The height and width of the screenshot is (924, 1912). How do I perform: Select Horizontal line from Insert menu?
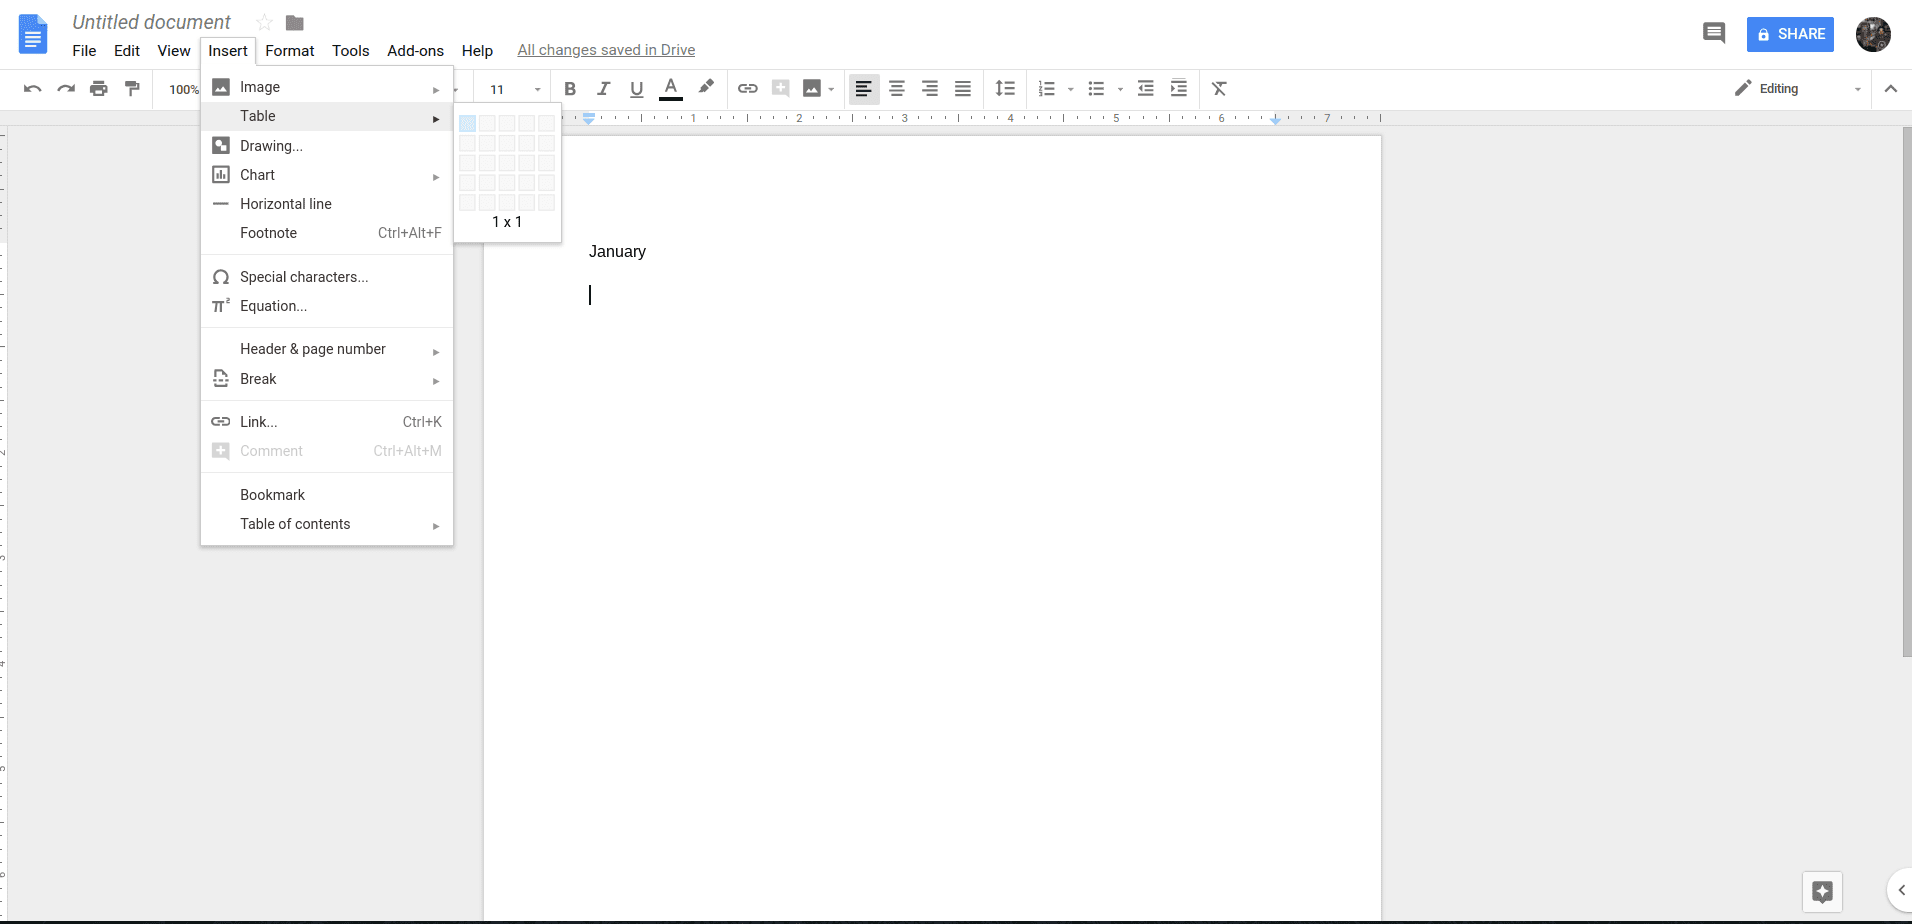coord(286,203)
